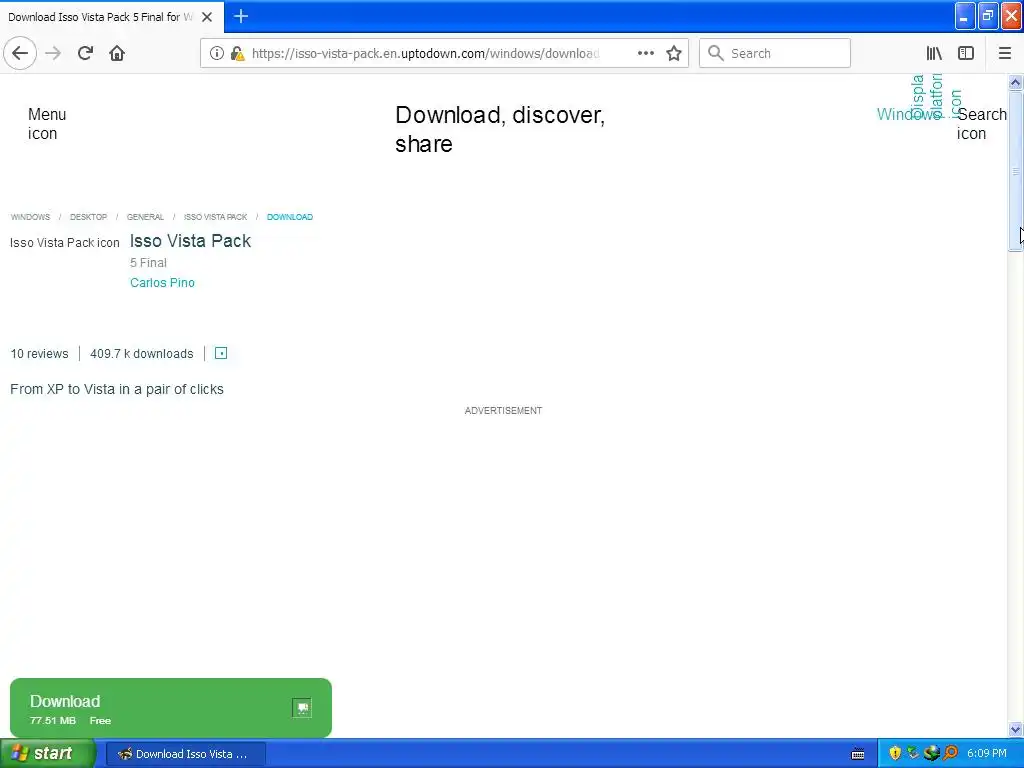Screen dimensions: 1024x768
Task: Open the GENERAL breadcrumb
Action: pos(145,217)
